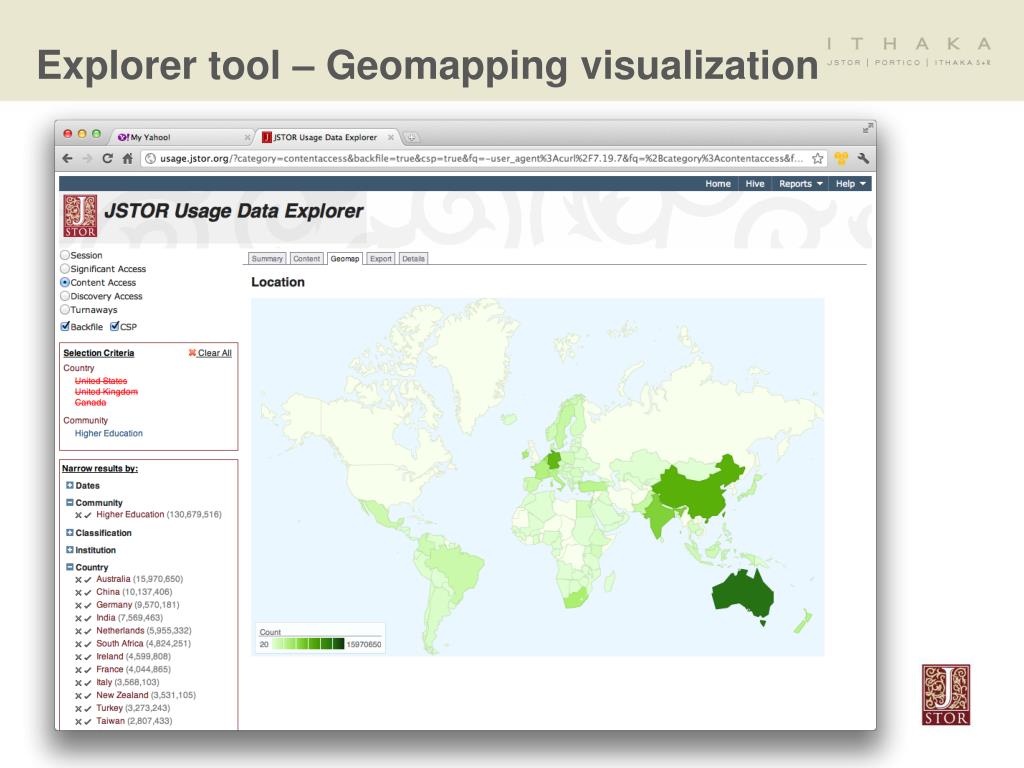
Task: Click the Germany country link
Action: click(112, 605)
